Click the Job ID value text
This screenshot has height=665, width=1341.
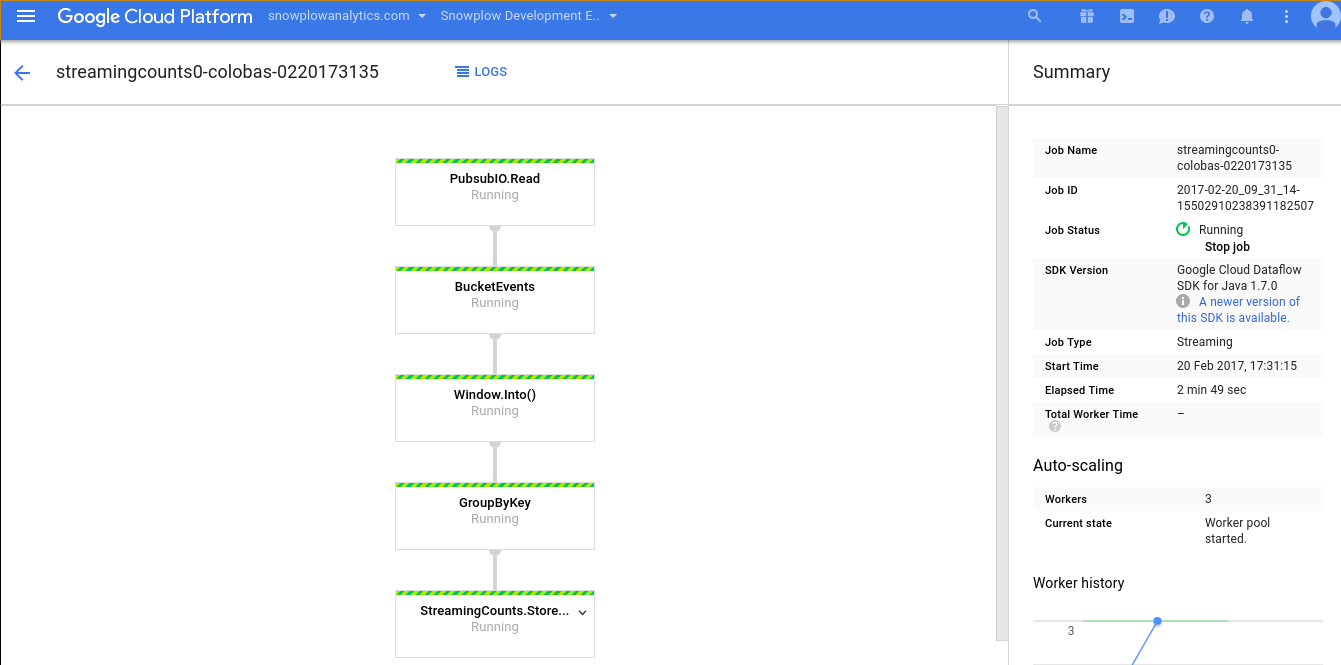1245,198
